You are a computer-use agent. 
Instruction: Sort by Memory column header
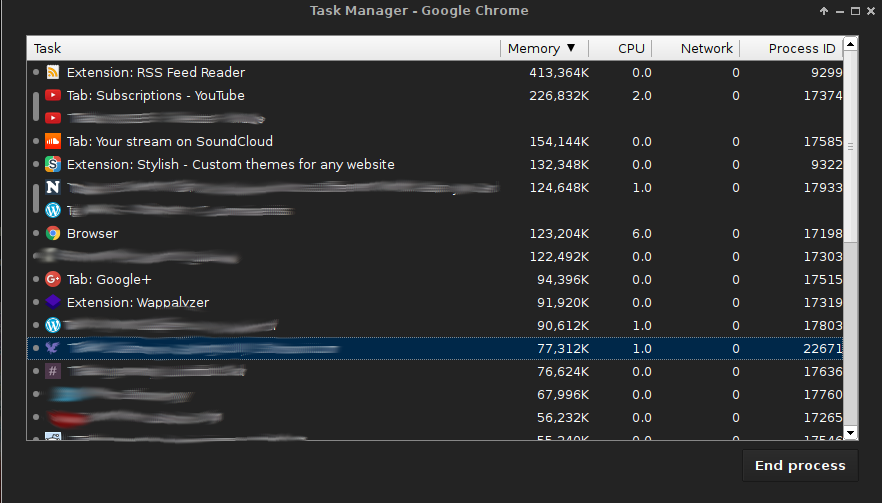[541, 48]
